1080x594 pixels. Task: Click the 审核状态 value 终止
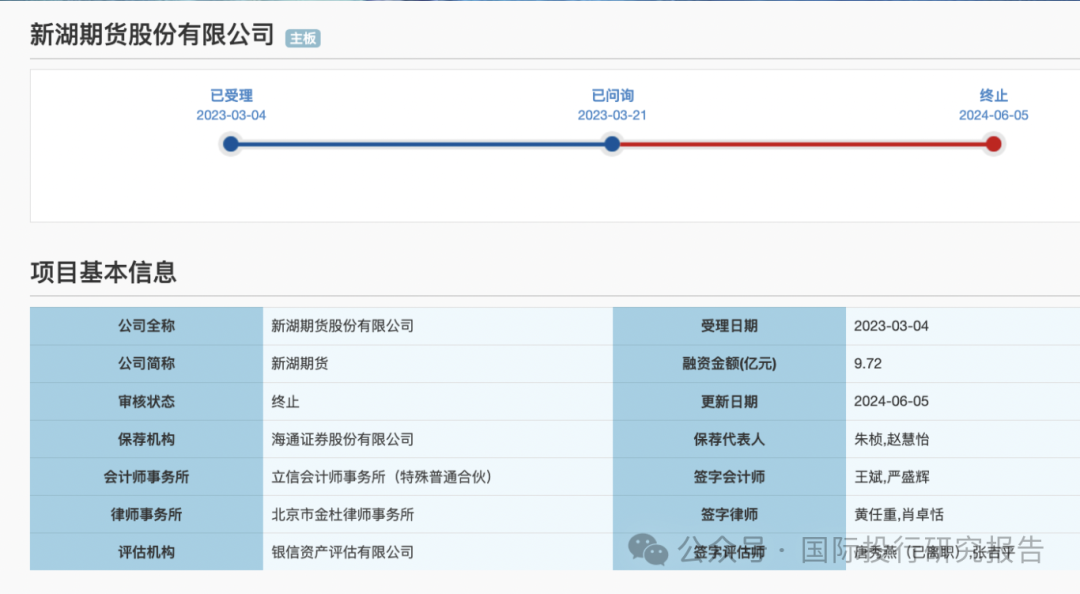click(x=438, y=402)
